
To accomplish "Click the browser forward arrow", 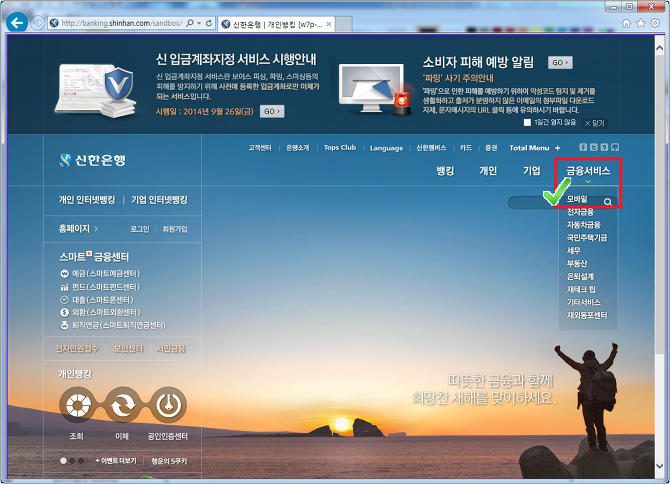I will (x=38, y=23).
